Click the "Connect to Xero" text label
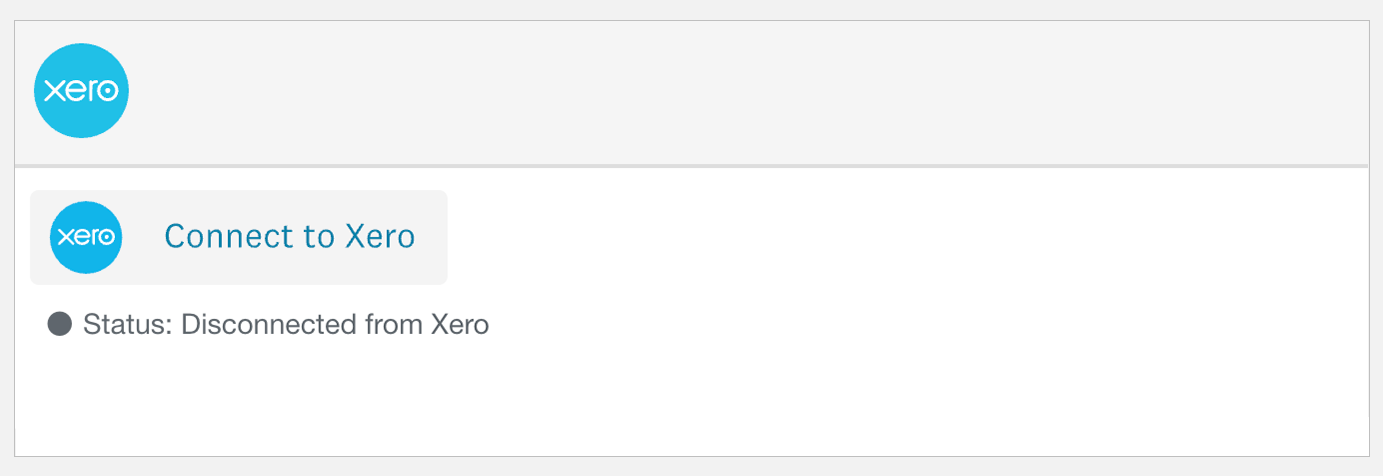The width and height of the screenshot is (1383, 476). point(289,237)
